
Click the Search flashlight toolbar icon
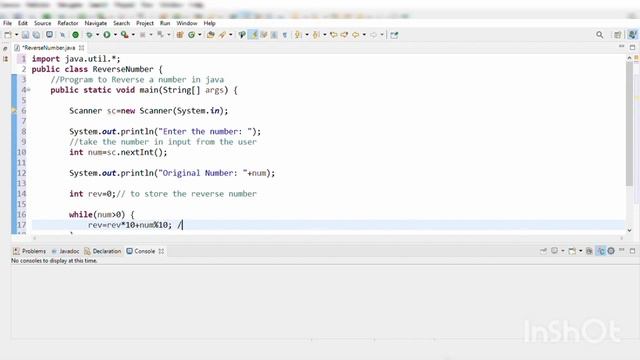[222, 35]
